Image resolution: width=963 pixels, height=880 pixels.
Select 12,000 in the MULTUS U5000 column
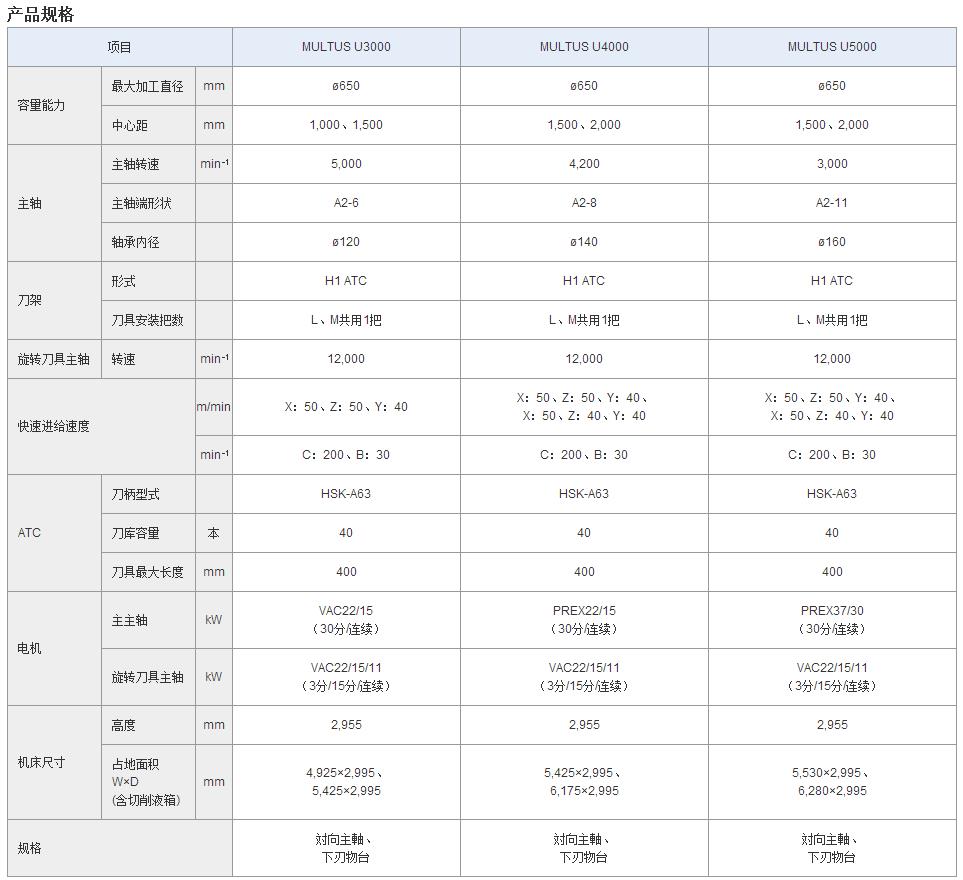click(832, 359)
